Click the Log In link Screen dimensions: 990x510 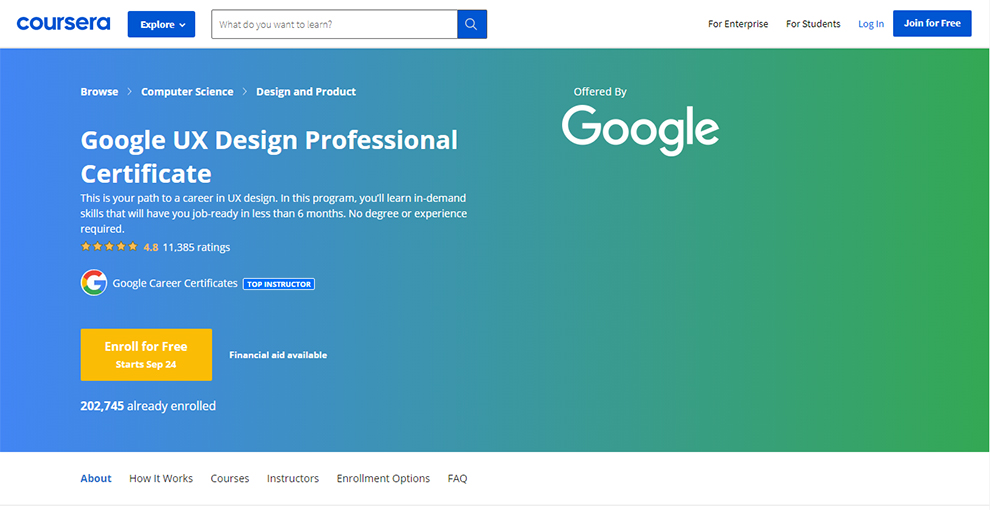871,24
